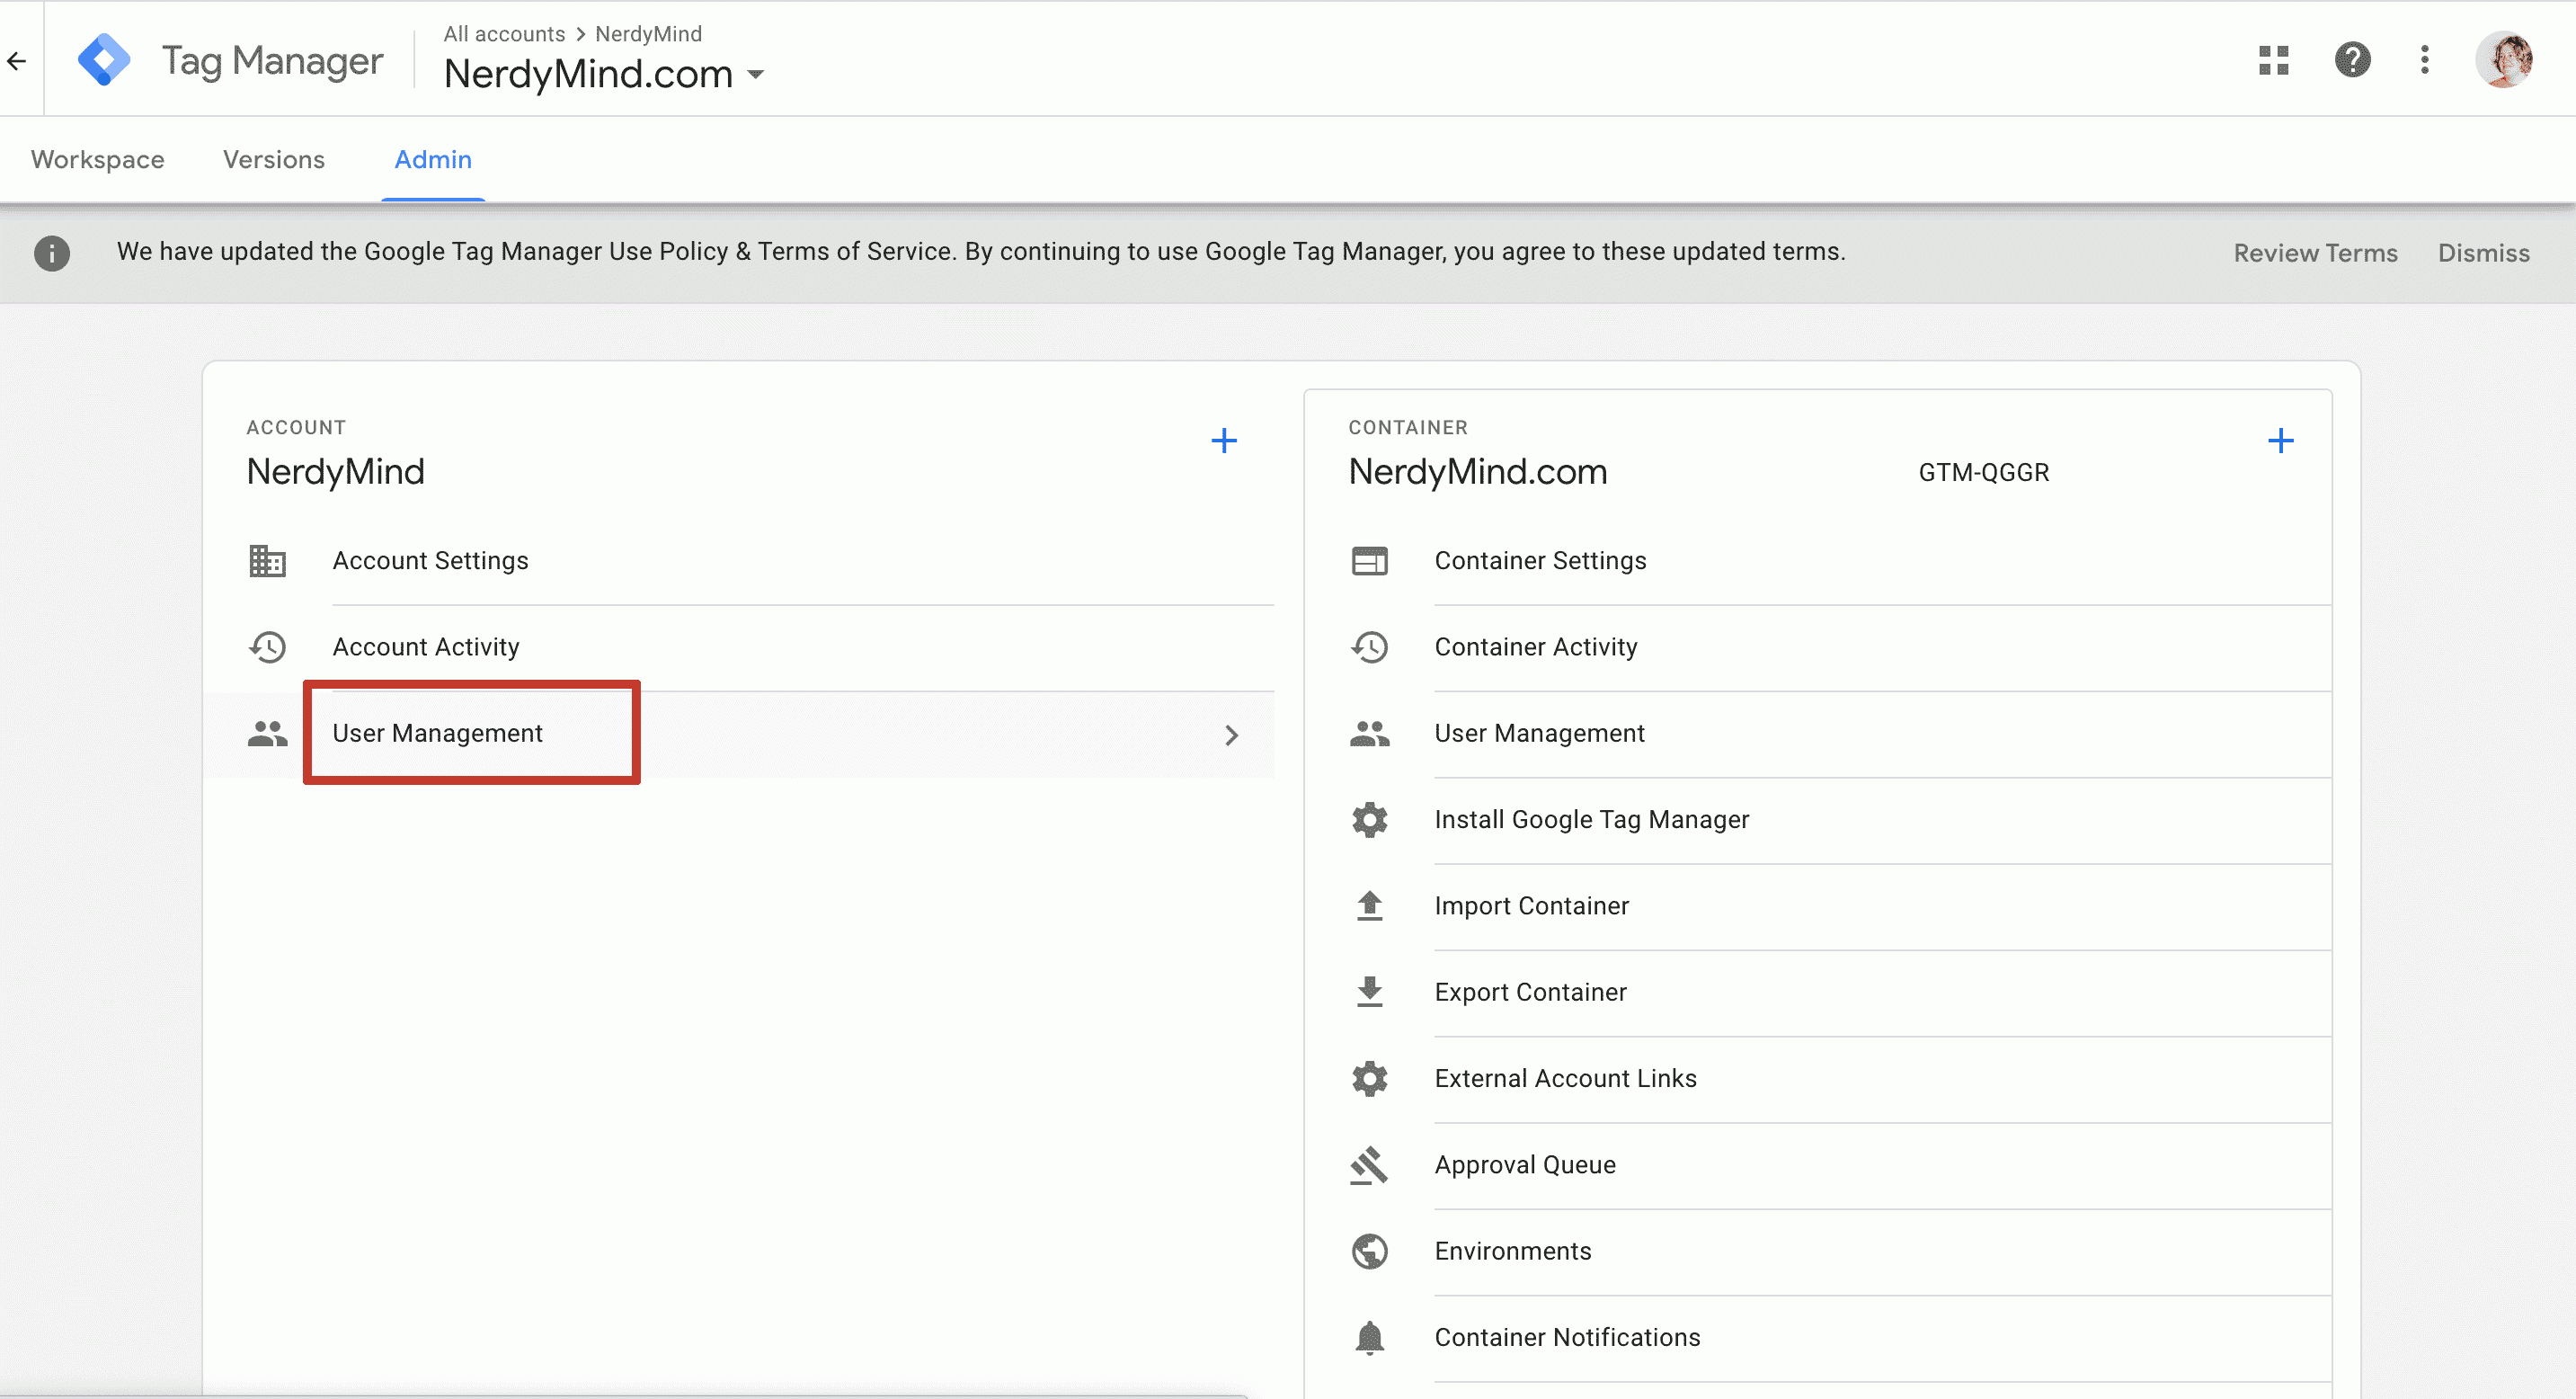Open the three-dot more options menu
Image resolution: width=2576 pixels, height=1399 pixels.
tap(2425, 60)
